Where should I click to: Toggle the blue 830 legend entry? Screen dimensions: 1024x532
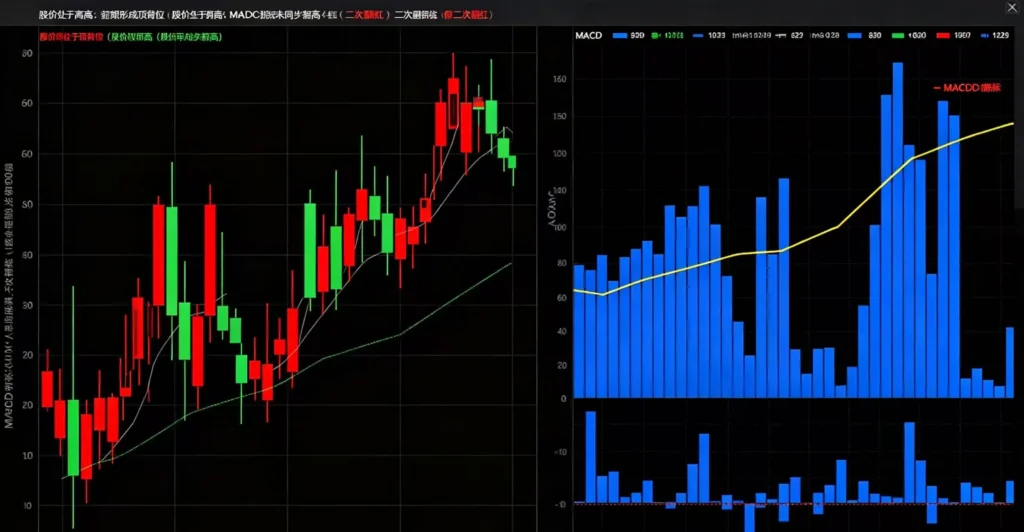(x=865, y=35)
